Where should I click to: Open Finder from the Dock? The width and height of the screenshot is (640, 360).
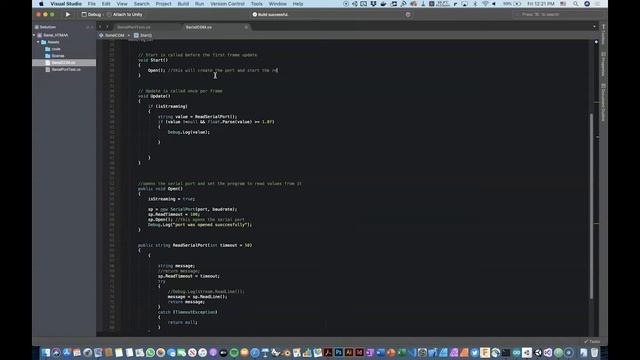point(45,352)
